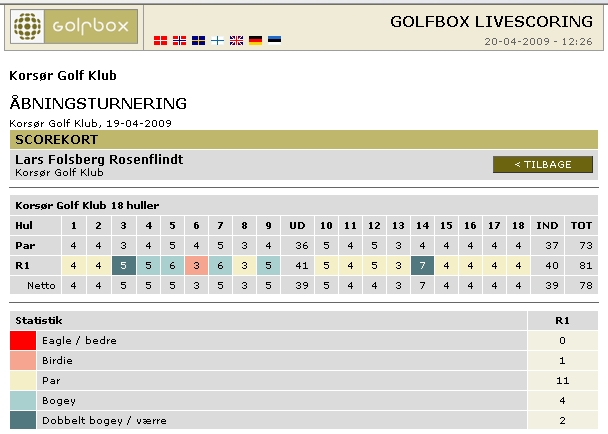
Task: Click the dark Dobbelt bogey swatch
Action: tap(23, 420)
